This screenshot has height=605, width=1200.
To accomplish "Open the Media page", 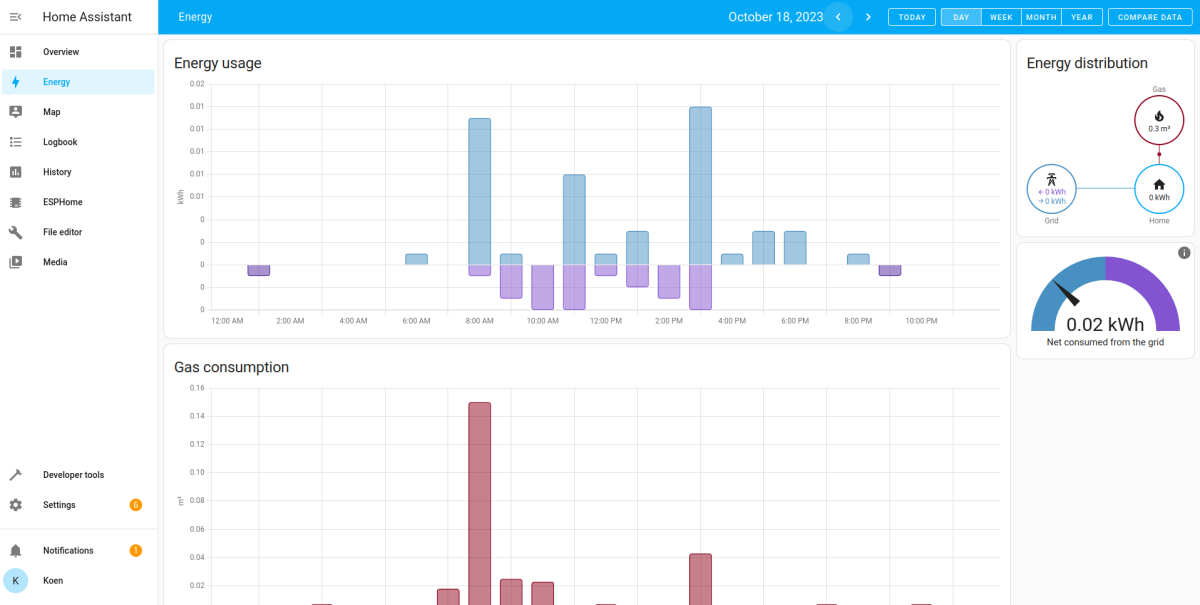I will pos(79,262).
